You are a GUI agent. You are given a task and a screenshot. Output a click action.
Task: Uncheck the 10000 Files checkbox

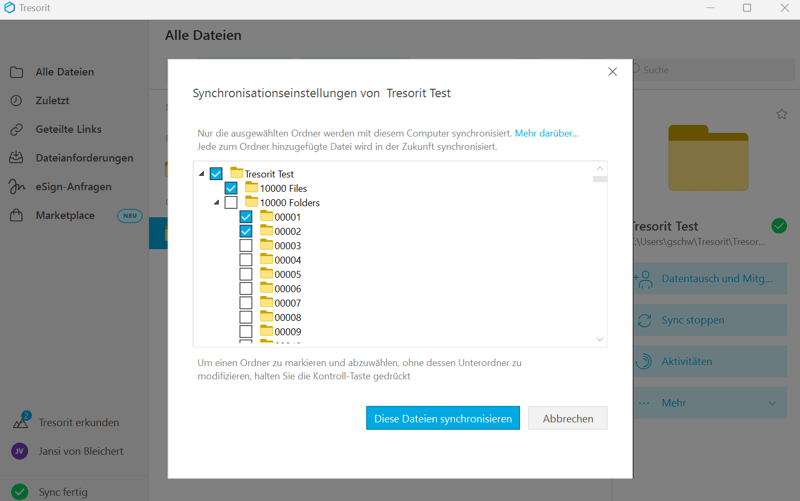click(231, 188)
